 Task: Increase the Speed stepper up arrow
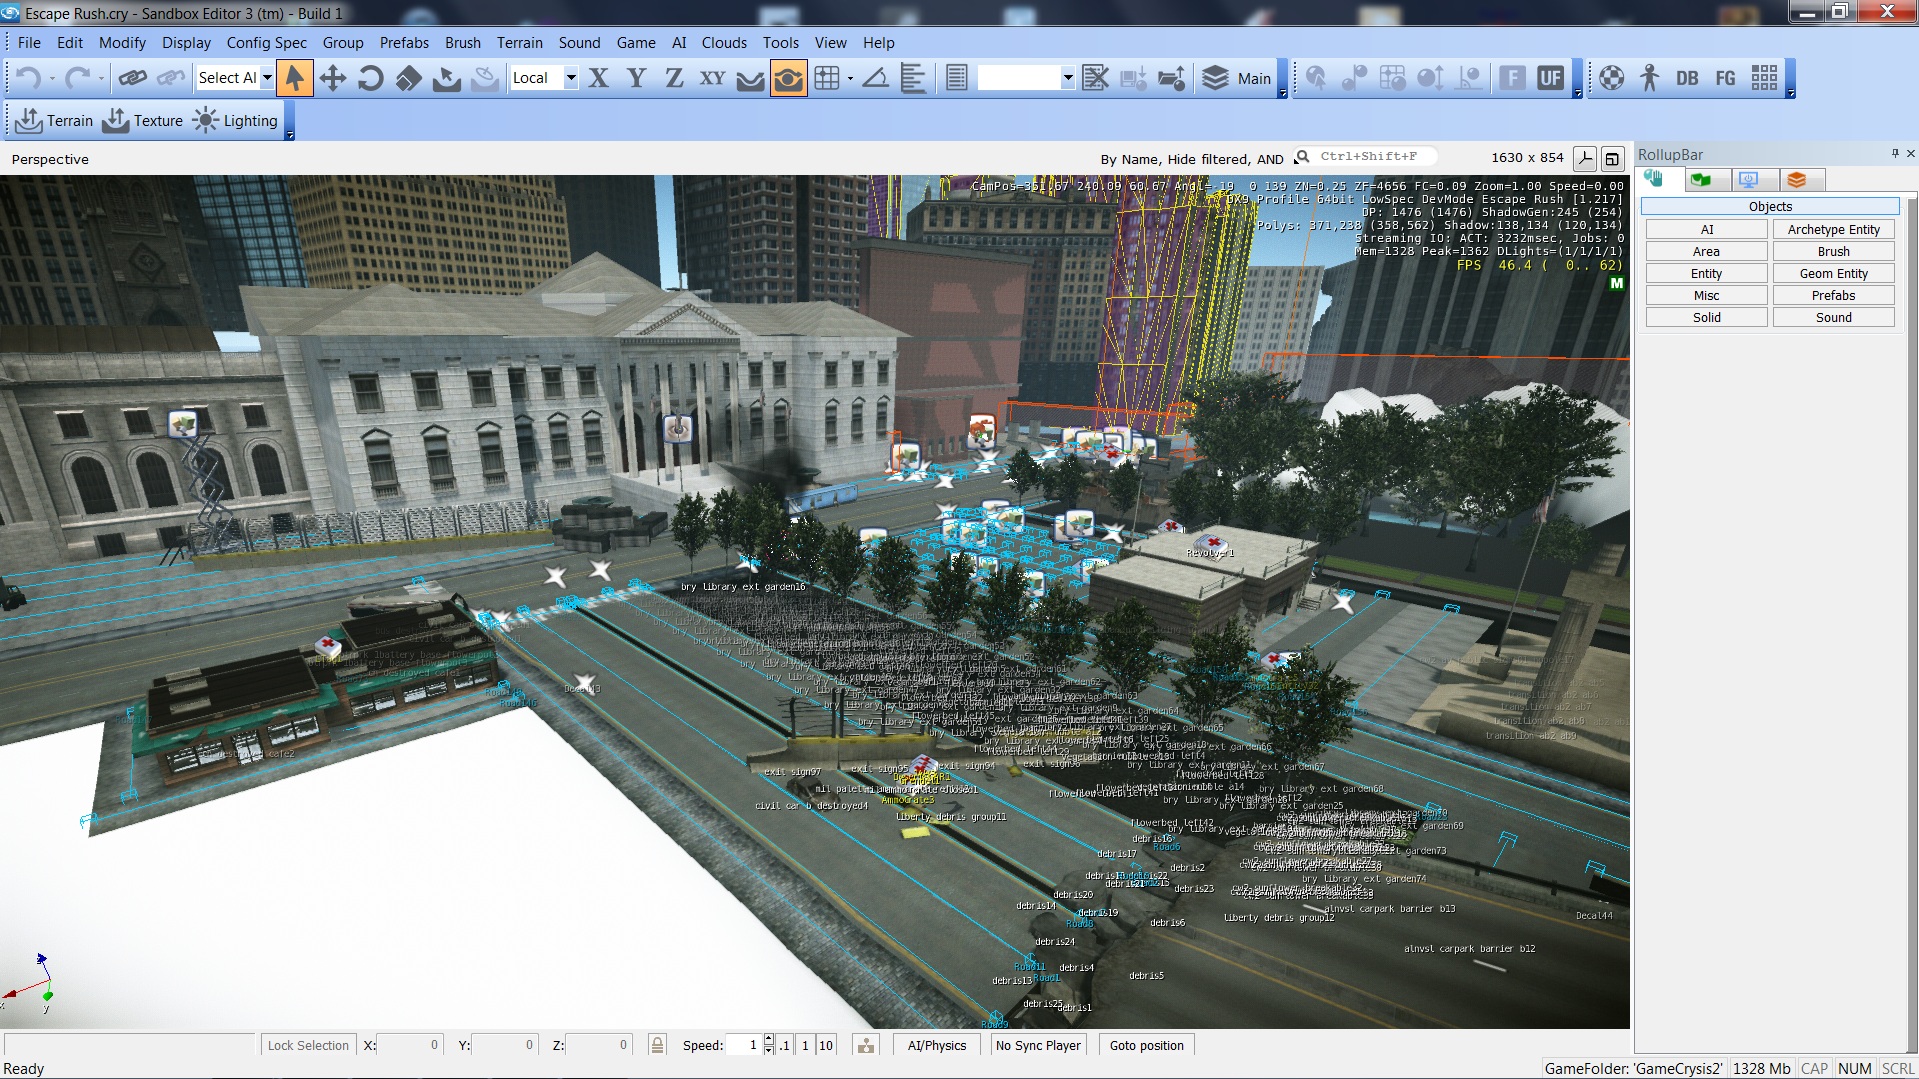click(768, 1040)
